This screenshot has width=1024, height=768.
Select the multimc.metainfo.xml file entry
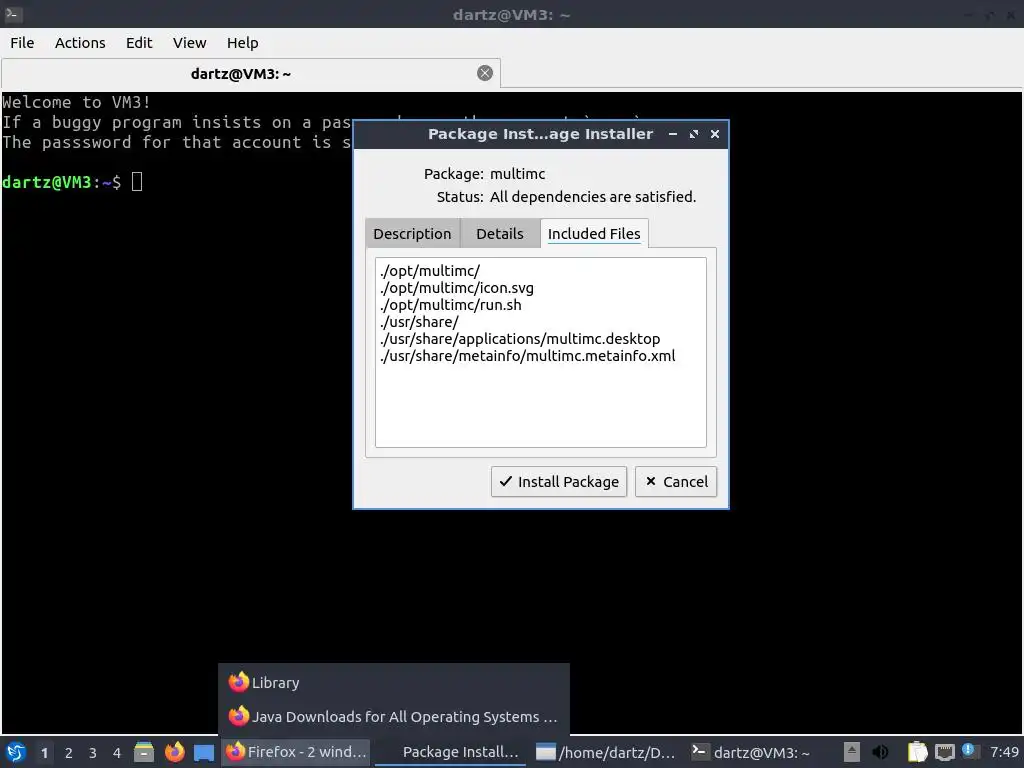point(528,356)
